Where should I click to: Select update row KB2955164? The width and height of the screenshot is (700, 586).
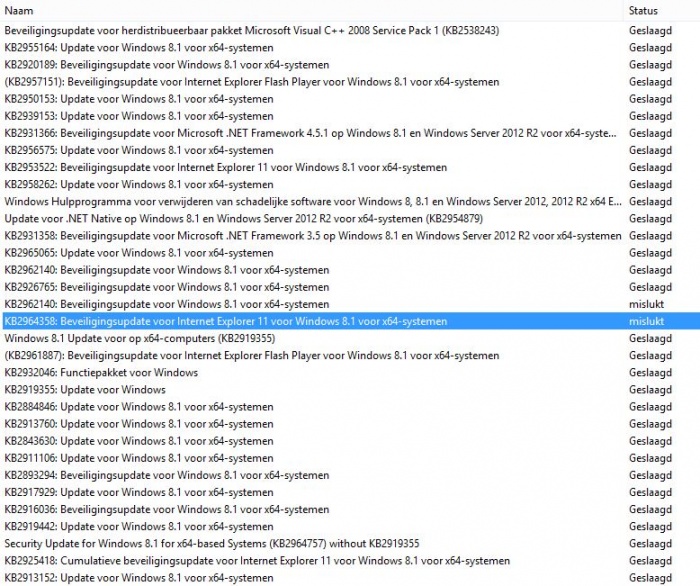pos(350,47)
